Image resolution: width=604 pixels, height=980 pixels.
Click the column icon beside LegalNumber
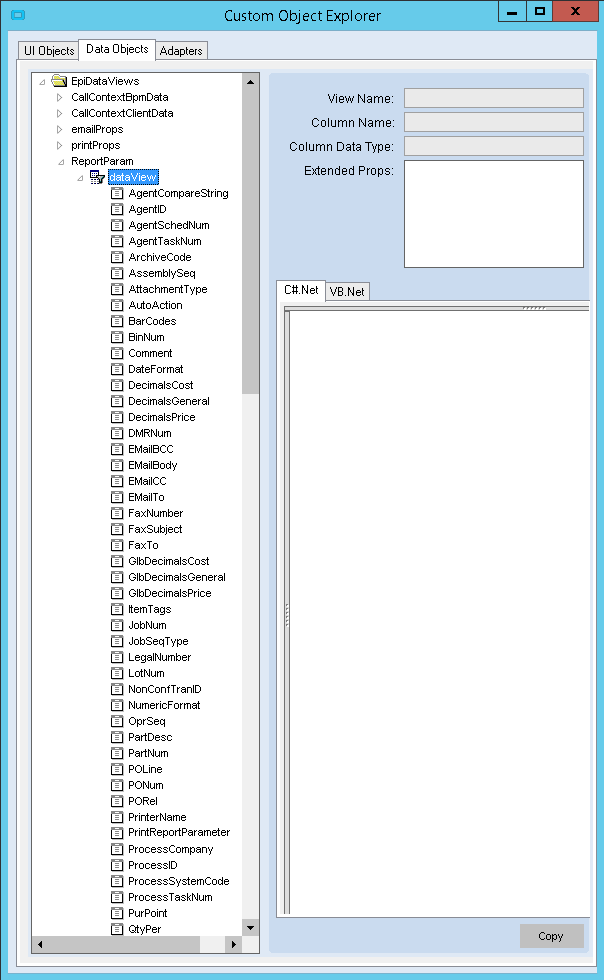pyautogui.click(x=117, y=657)
